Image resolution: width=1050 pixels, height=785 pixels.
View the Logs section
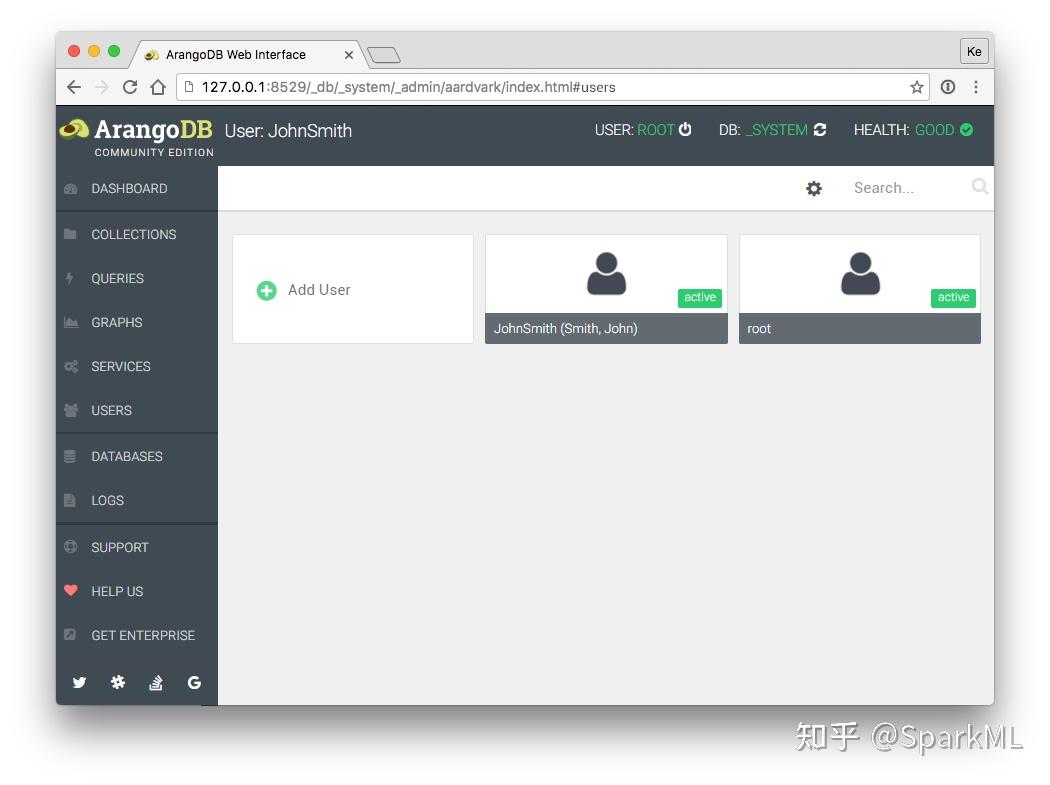(108, 500)
